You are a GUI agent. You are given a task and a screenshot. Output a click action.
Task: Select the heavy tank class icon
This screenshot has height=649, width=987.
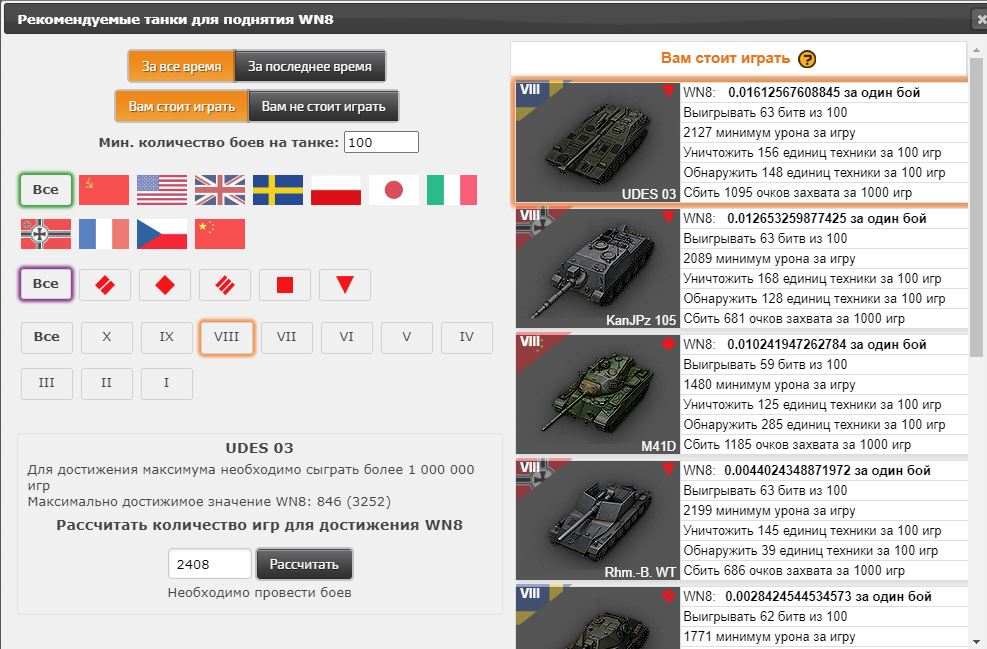(225, 285)
